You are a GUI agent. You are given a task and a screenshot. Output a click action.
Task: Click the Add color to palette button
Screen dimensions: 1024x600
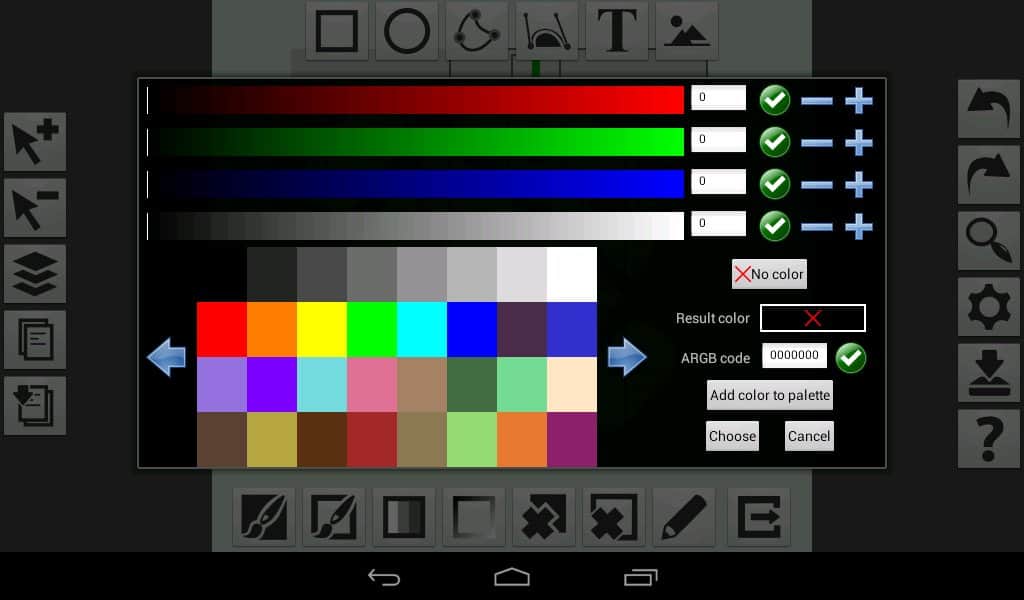tap(769, 395)
